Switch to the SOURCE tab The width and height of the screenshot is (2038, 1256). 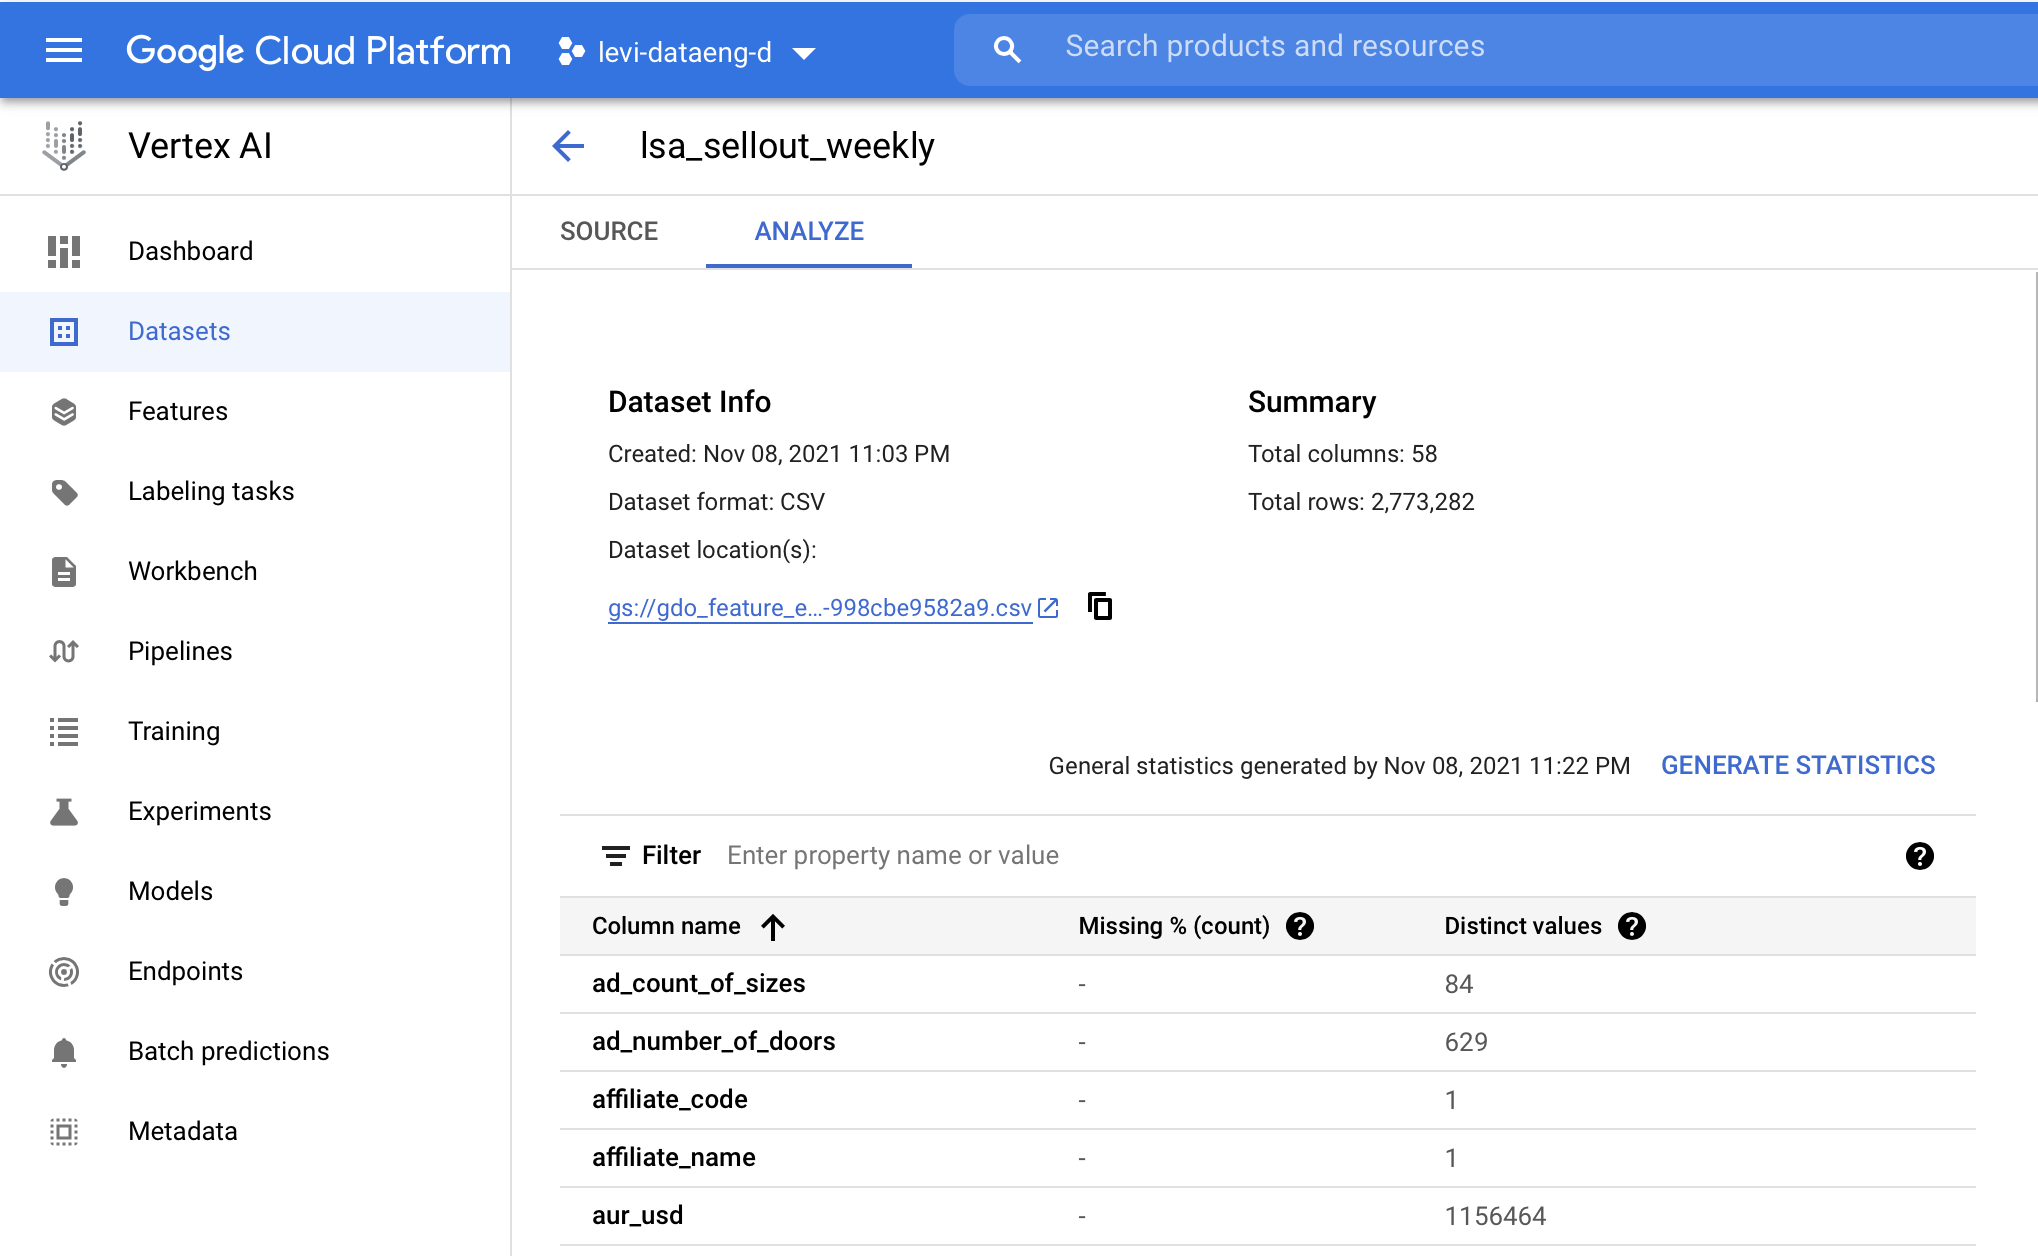609,231
